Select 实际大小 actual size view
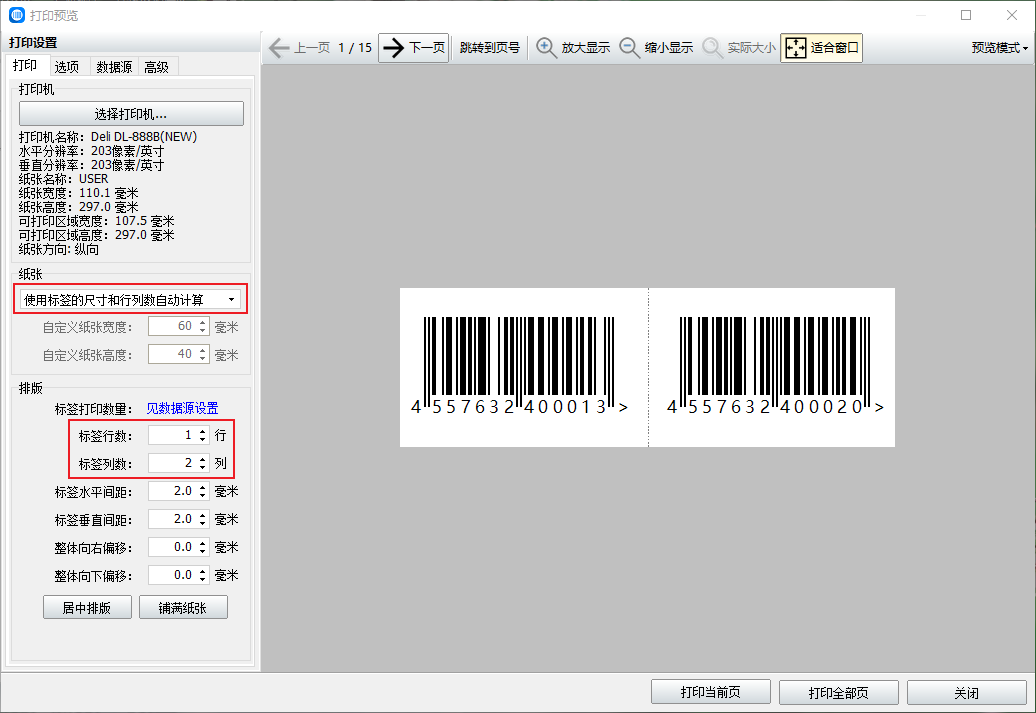Screen dimensions: 1036x713 point(739,48)
